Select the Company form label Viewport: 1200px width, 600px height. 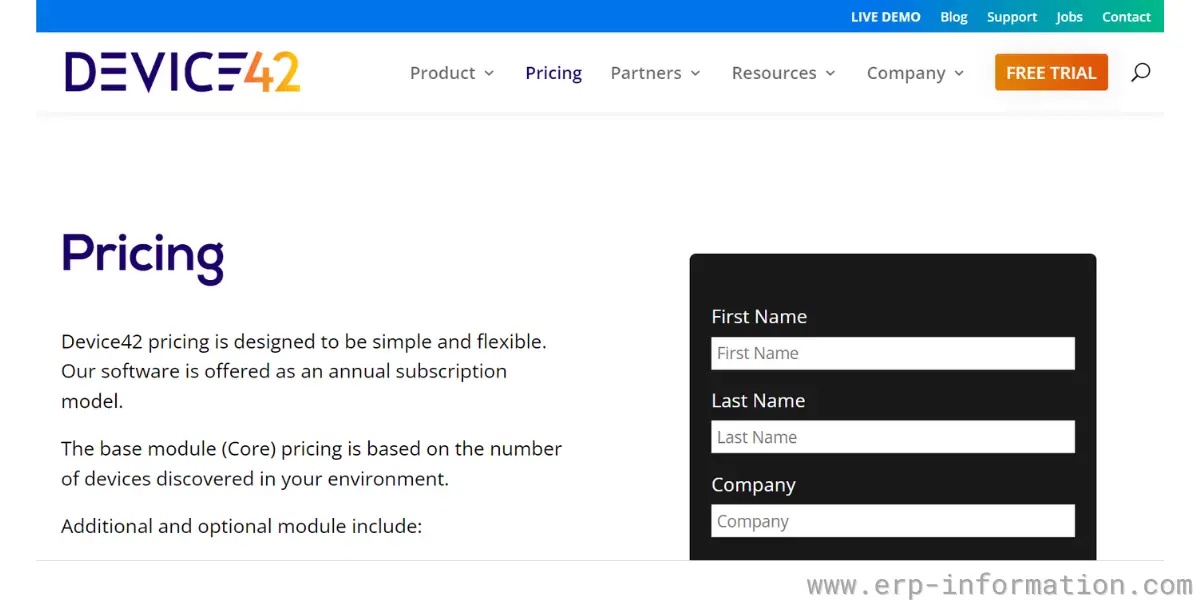(x=753, y=485)
